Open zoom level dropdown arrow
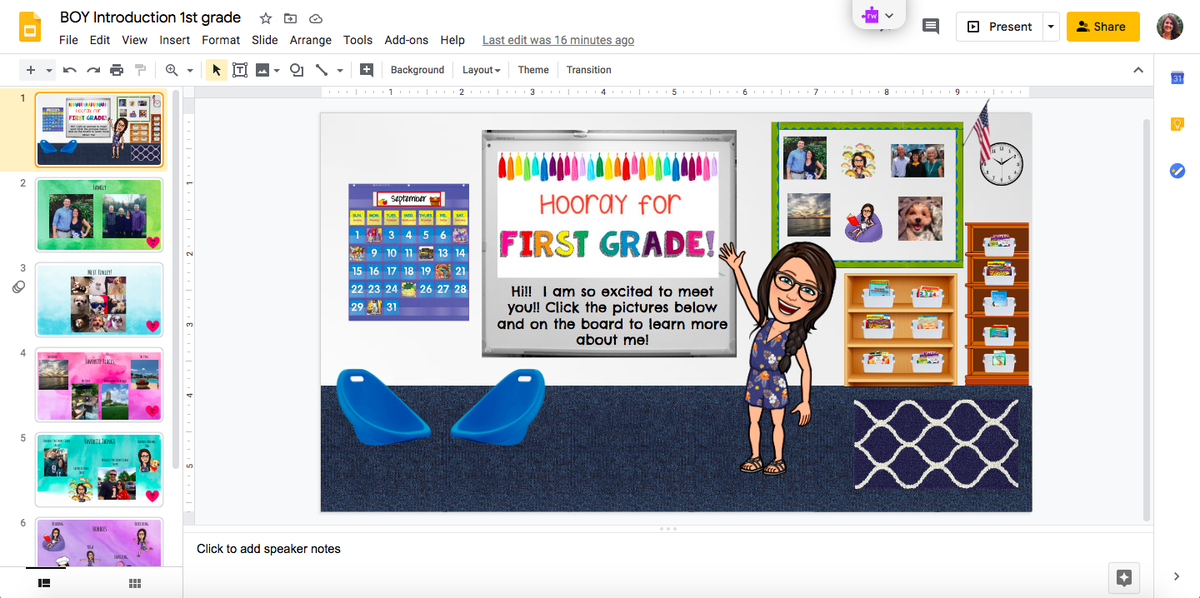1200x598 pixels. pyautogui.click(x=189, y=70)
